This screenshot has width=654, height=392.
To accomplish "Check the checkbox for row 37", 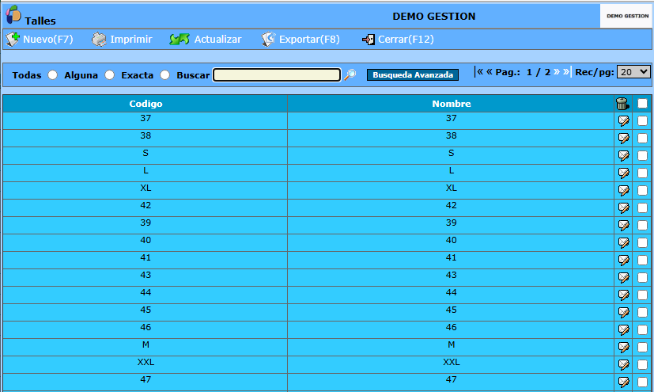I will 642,121.
